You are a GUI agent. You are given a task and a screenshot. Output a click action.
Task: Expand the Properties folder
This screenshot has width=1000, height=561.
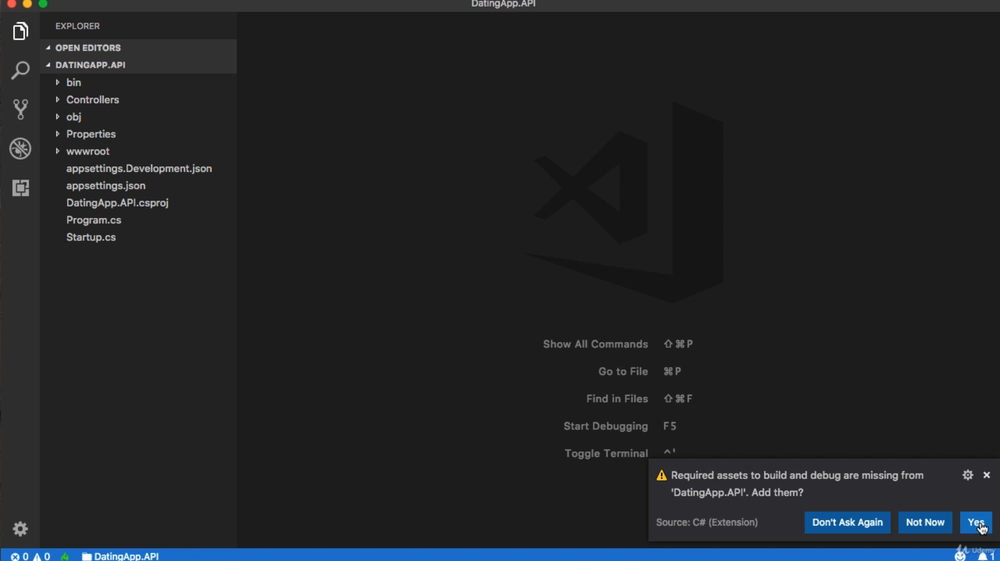point(91,134)
